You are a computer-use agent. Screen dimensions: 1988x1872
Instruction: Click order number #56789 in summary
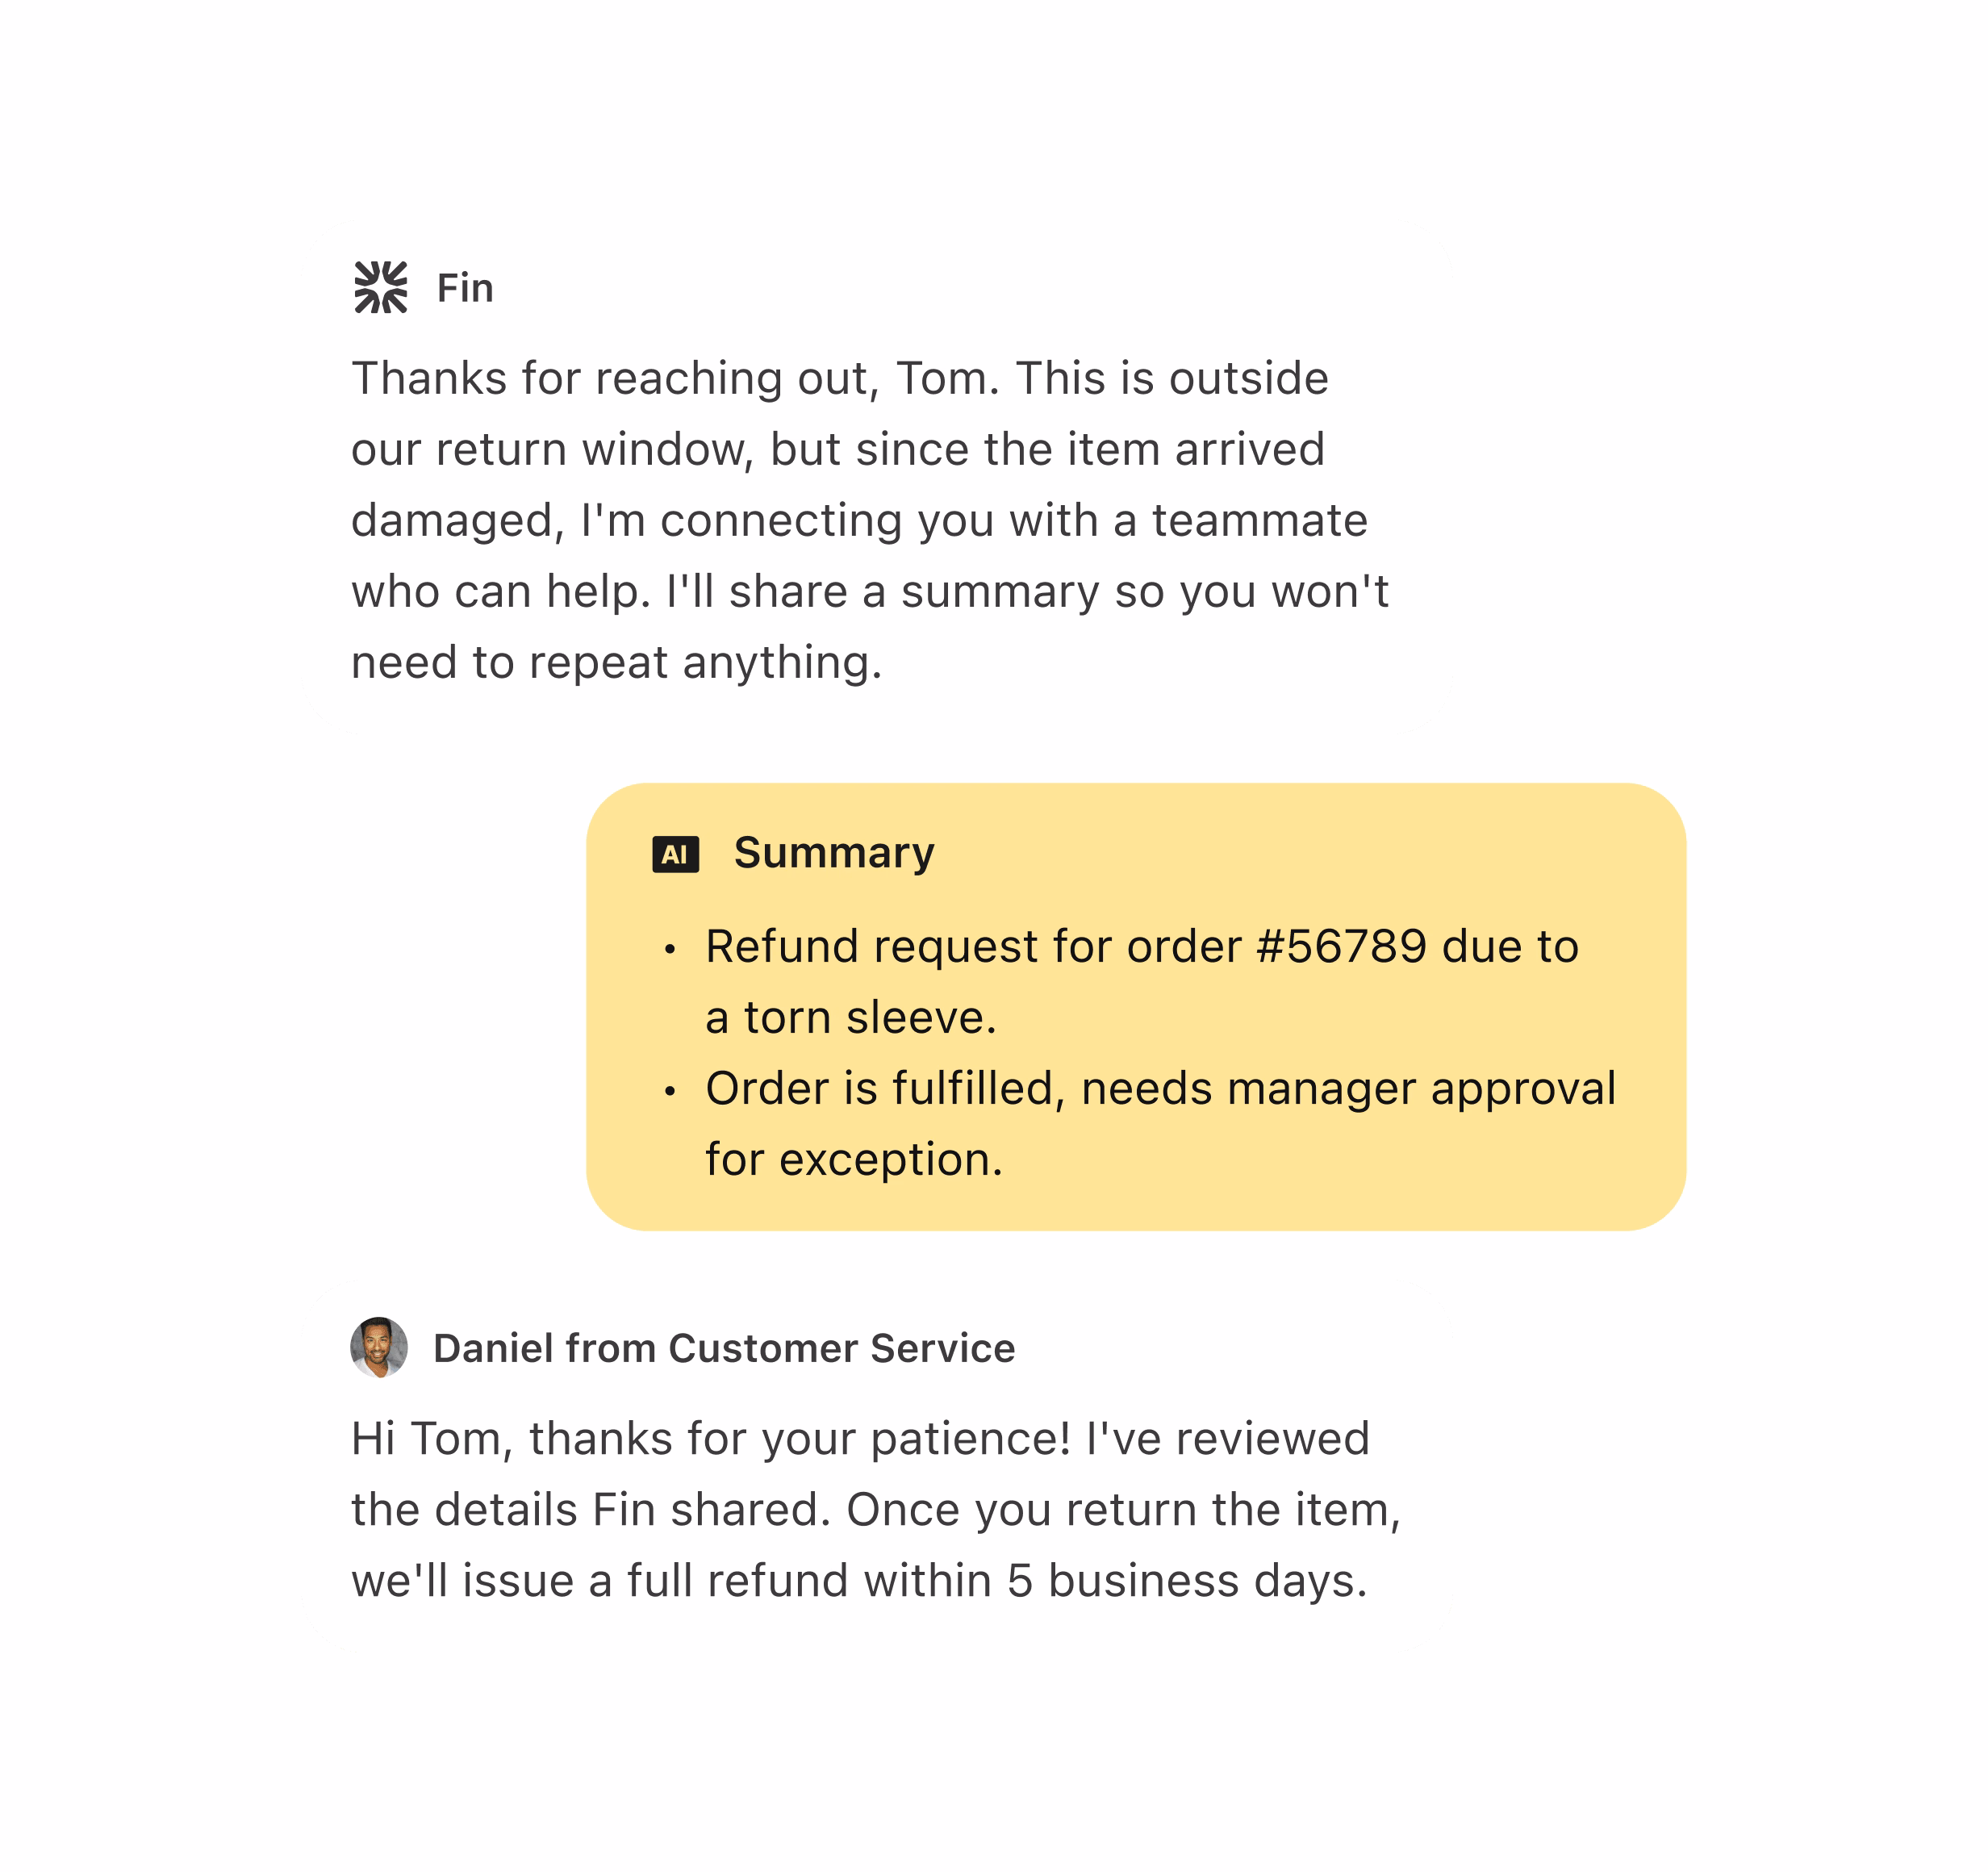tap(1341, 946)
